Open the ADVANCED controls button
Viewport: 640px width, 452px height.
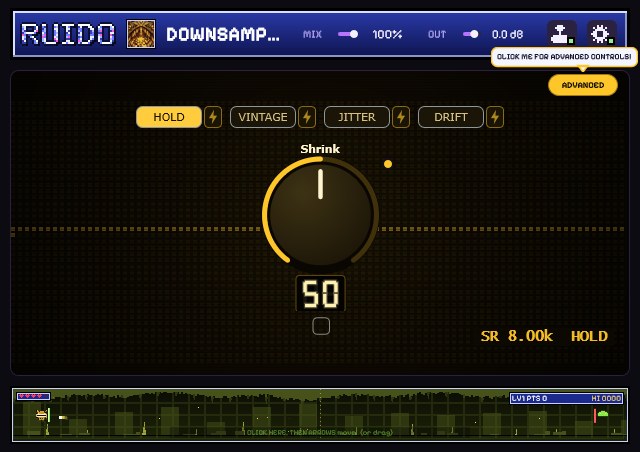583,85
